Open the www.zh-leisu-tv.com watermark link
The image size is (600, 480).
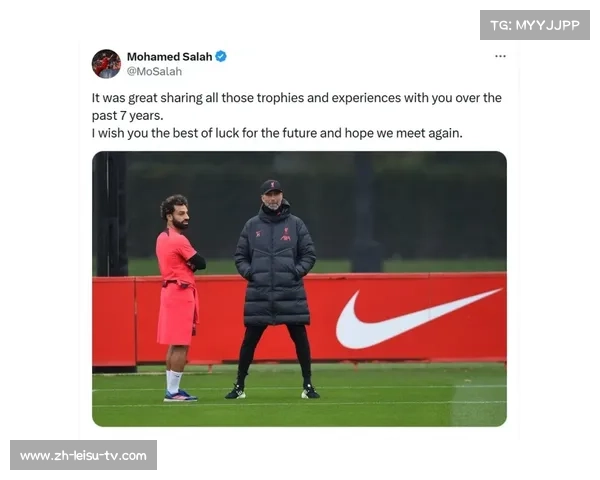coord(83,455)
